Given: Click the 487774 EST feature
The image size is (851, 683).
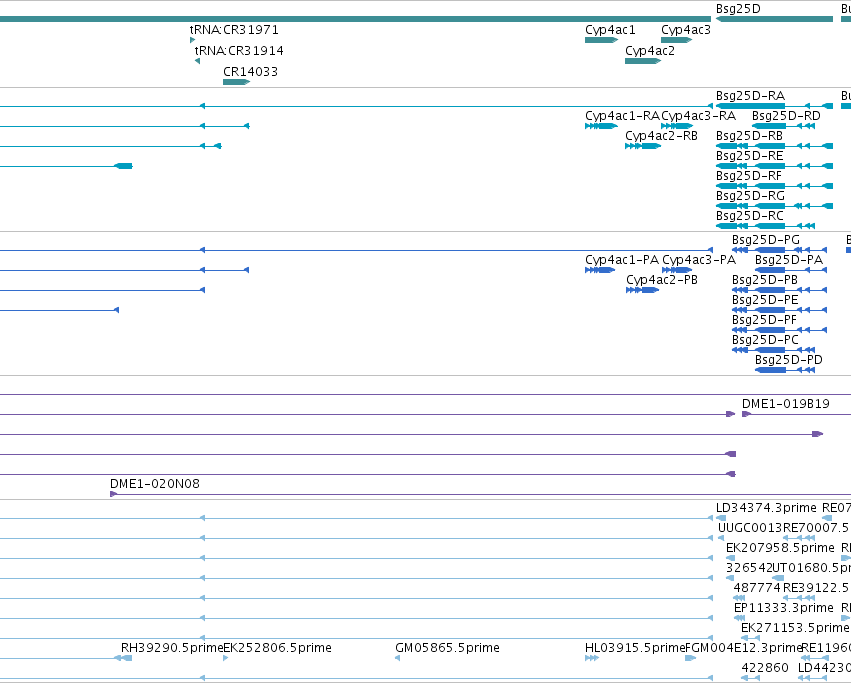Looking at the screenshot, I should [739, 598].
